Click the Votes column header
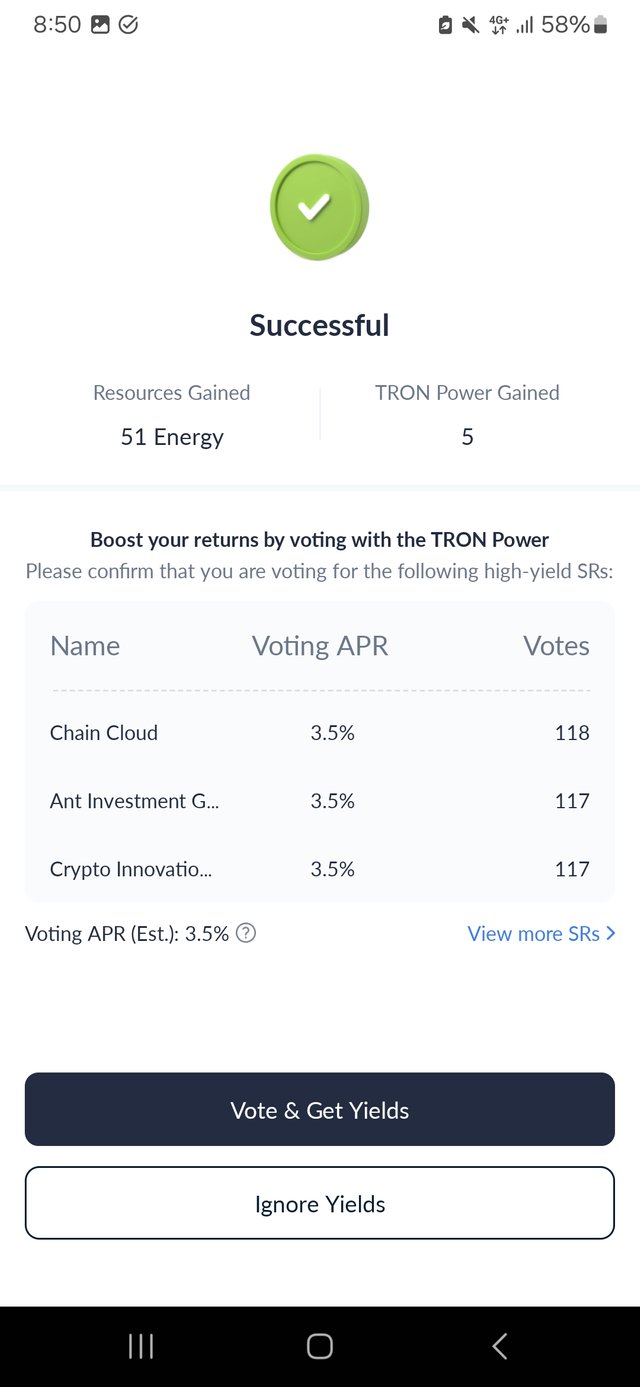 tap(556, 646)
